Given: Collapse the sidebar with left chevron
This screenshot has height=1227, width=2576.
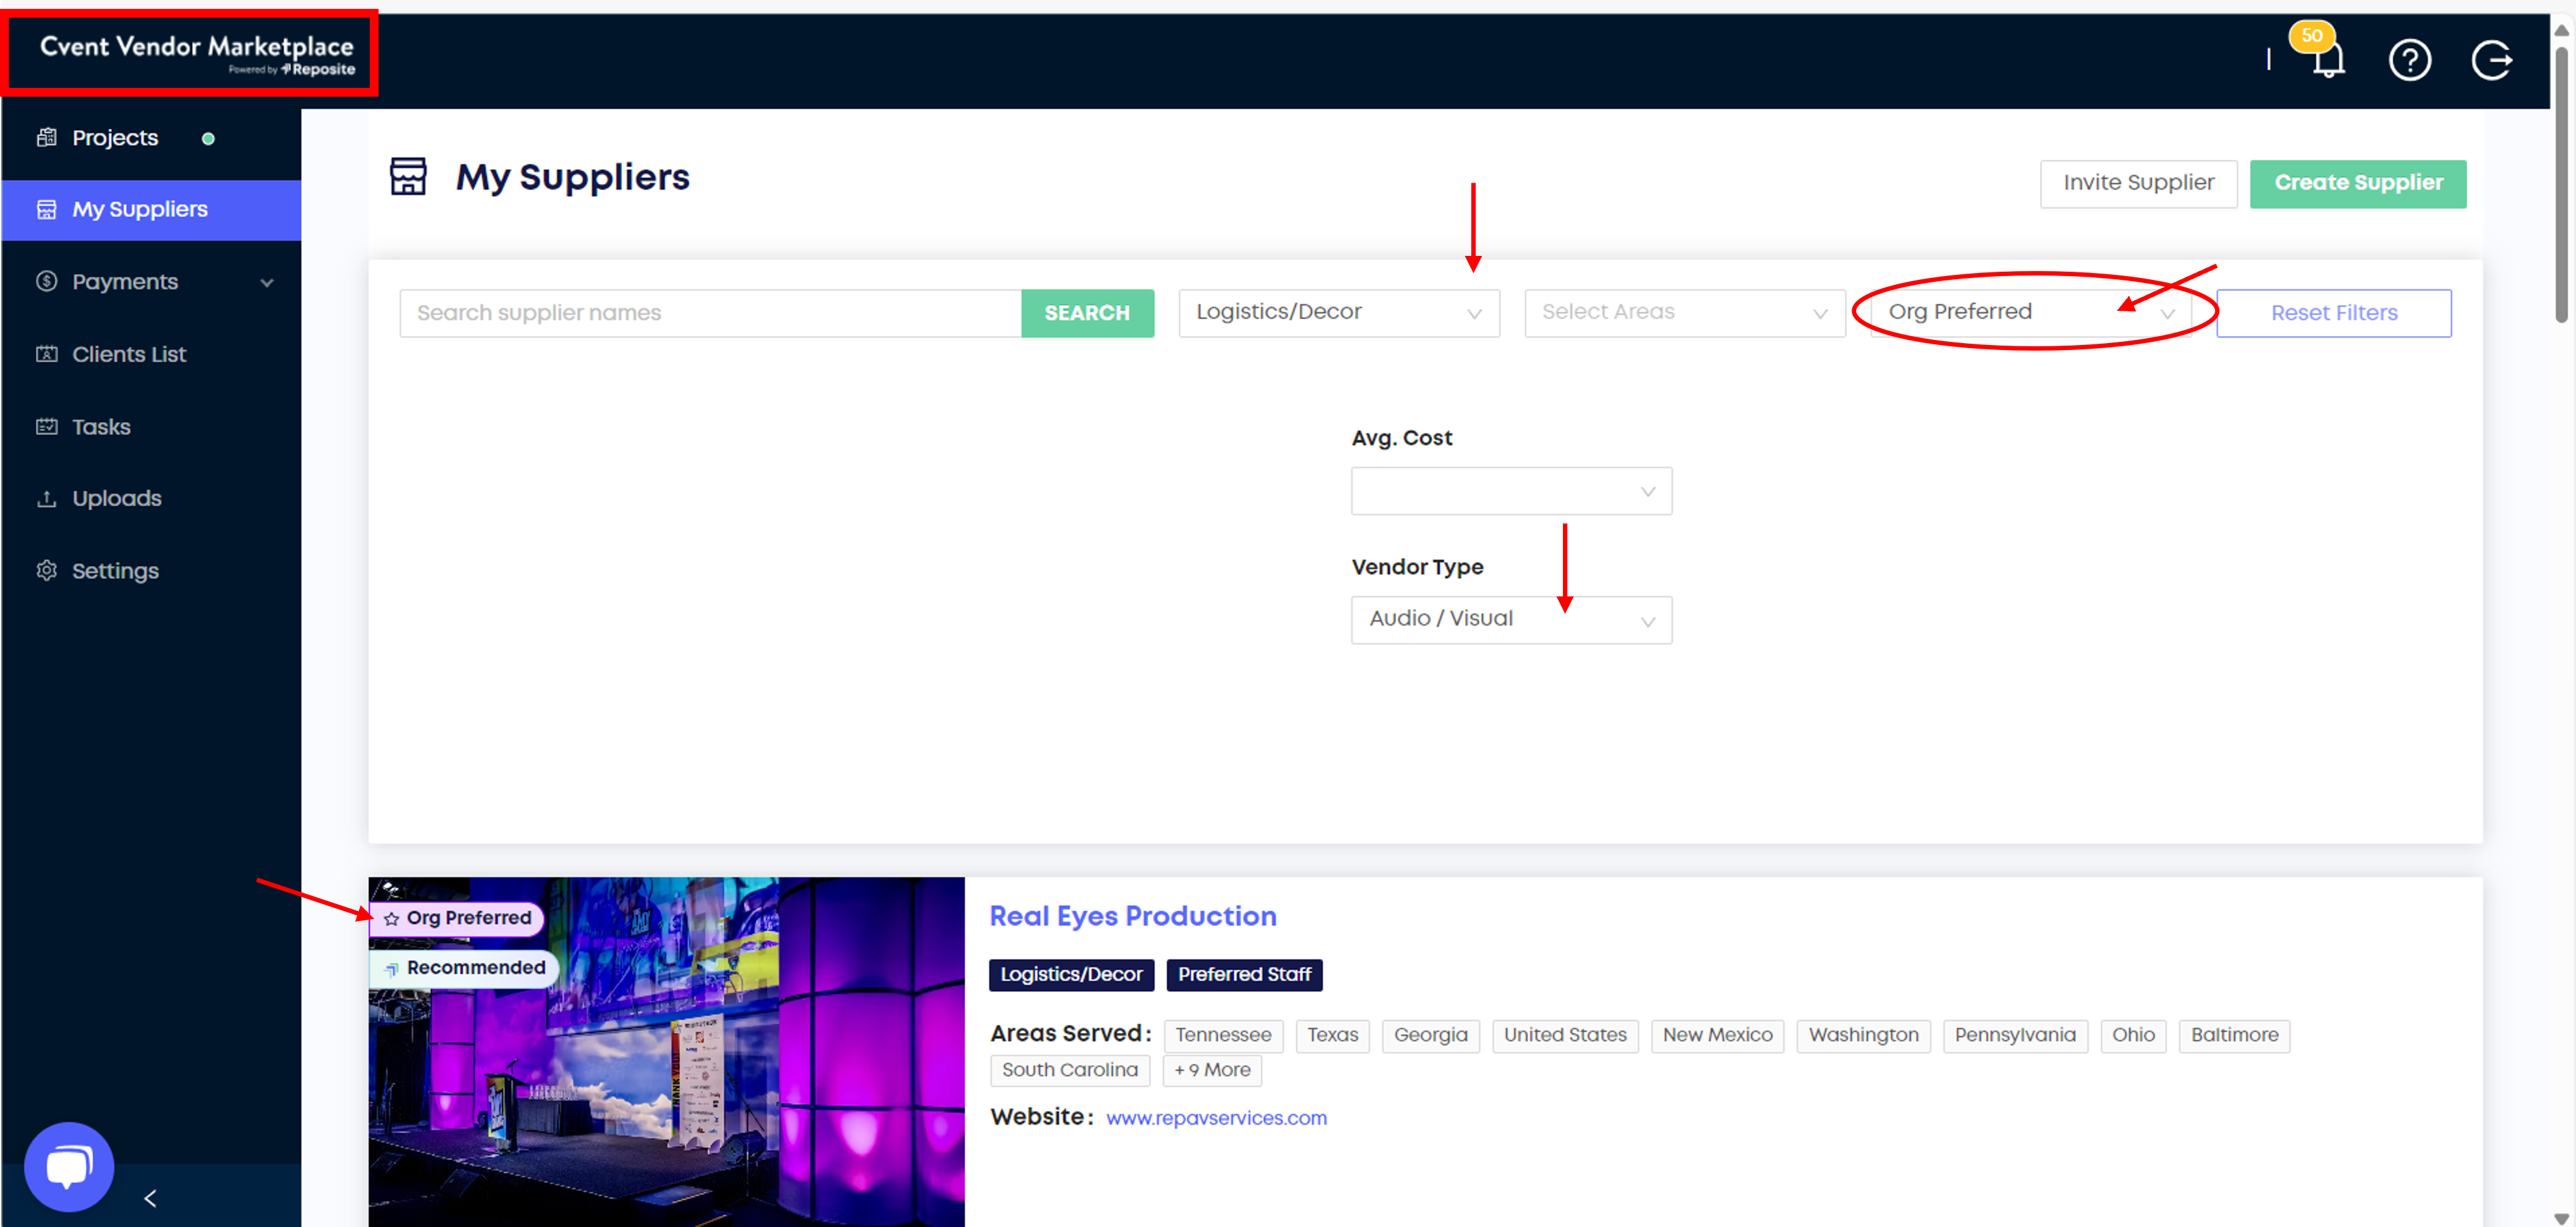Looking at the screenshot, I should (x=150, y=1198).
